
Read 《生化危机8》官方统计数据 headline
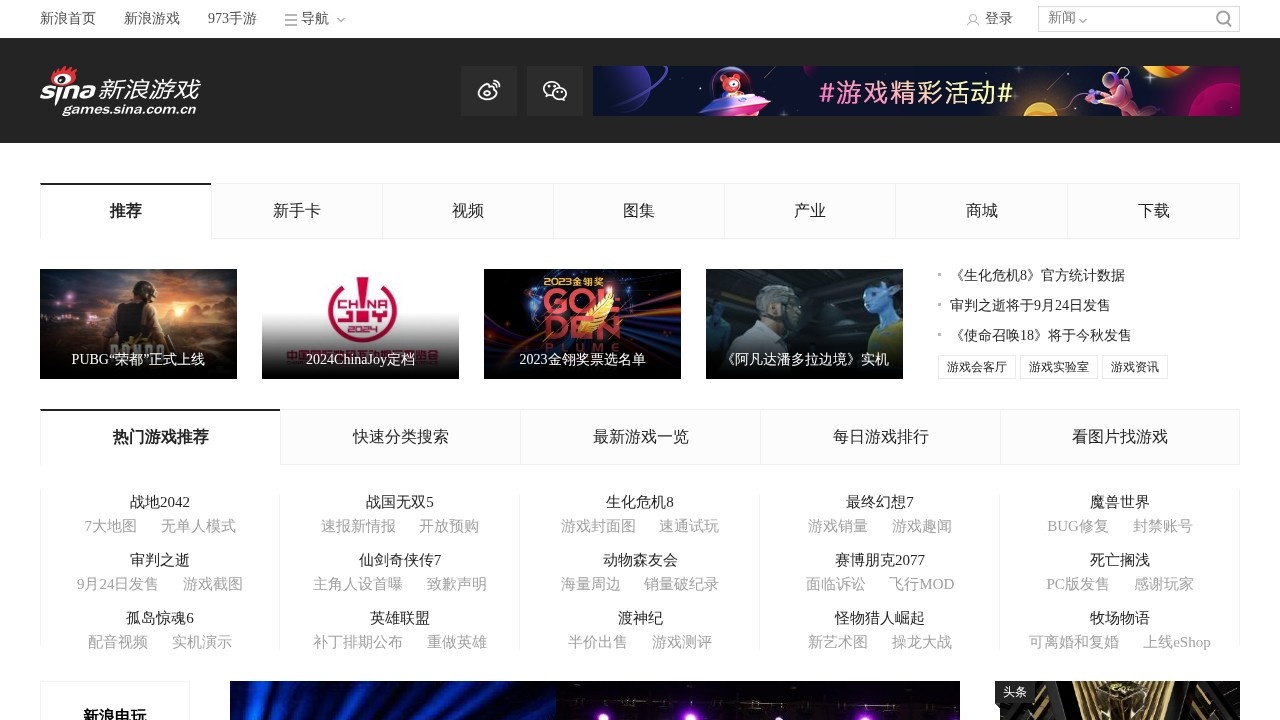(1037, 275)
